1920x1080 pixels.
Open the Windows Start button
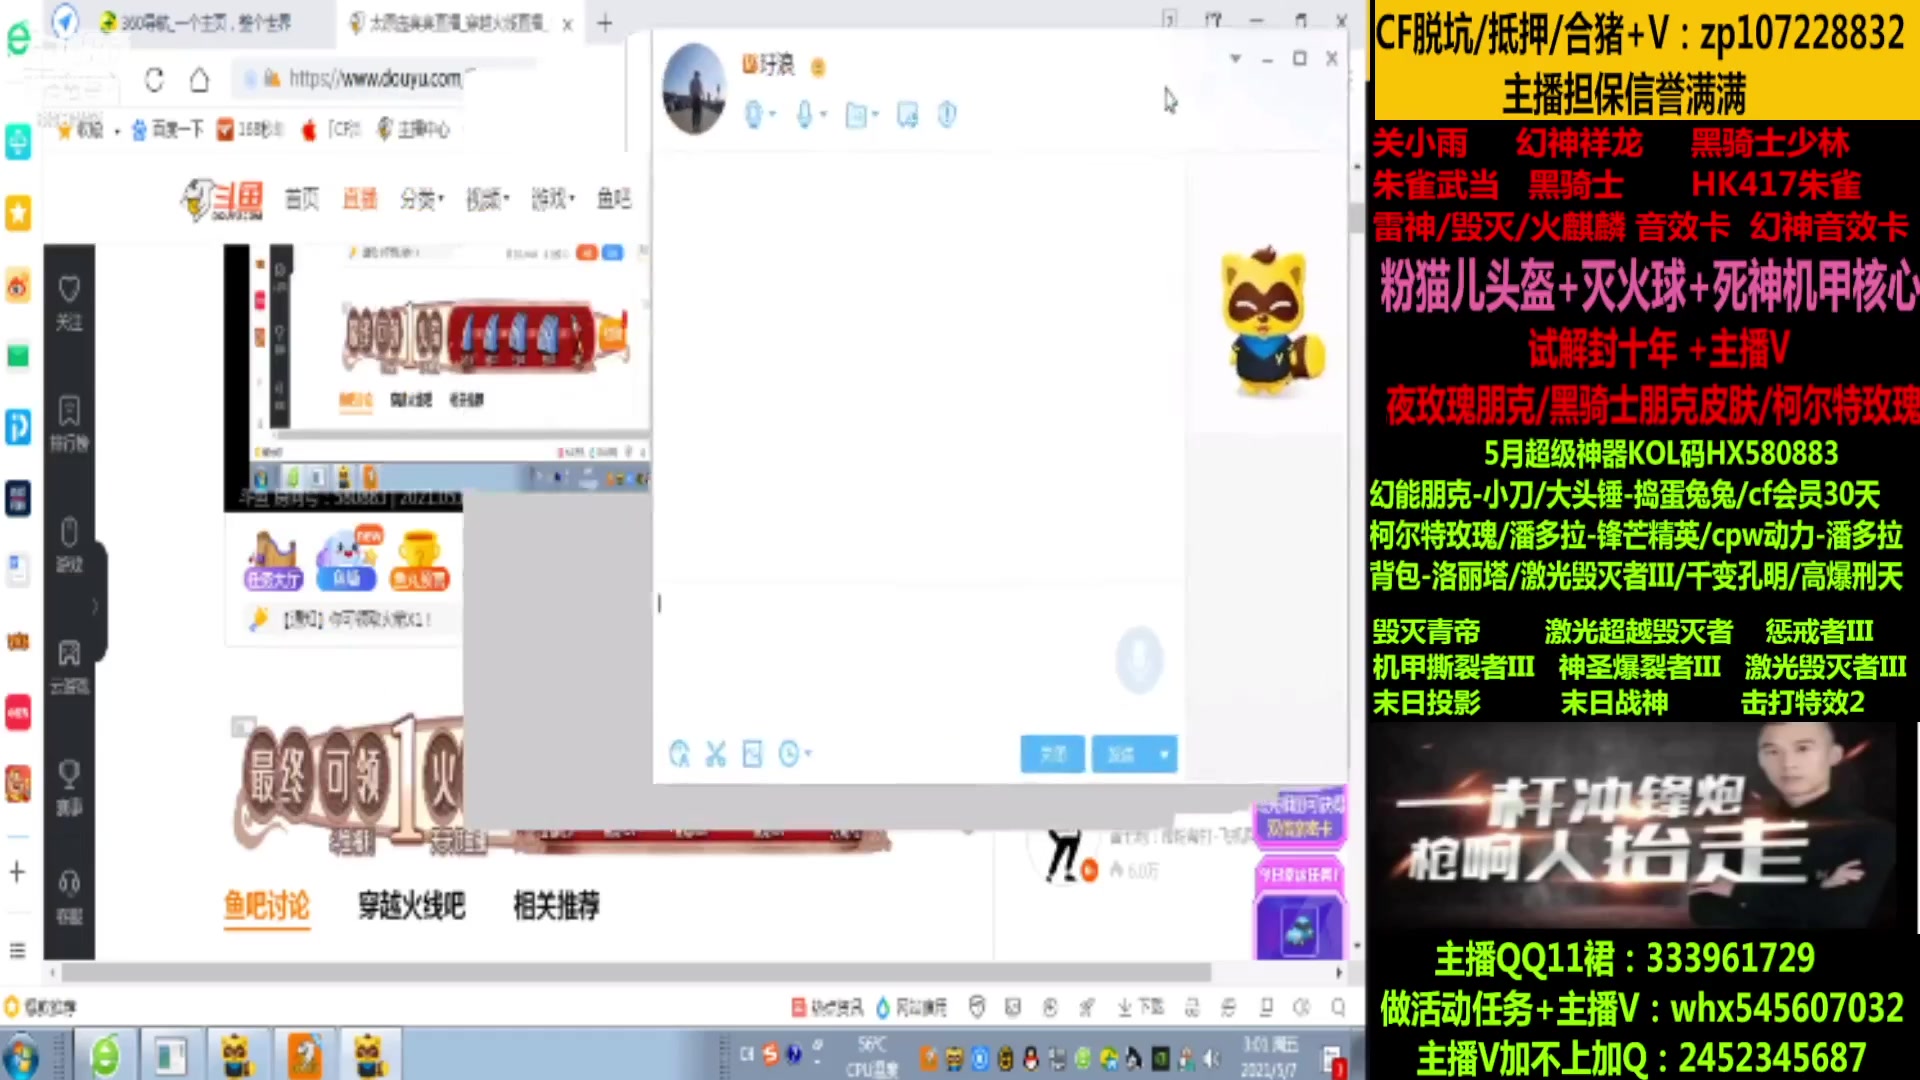click(21, 1057)
